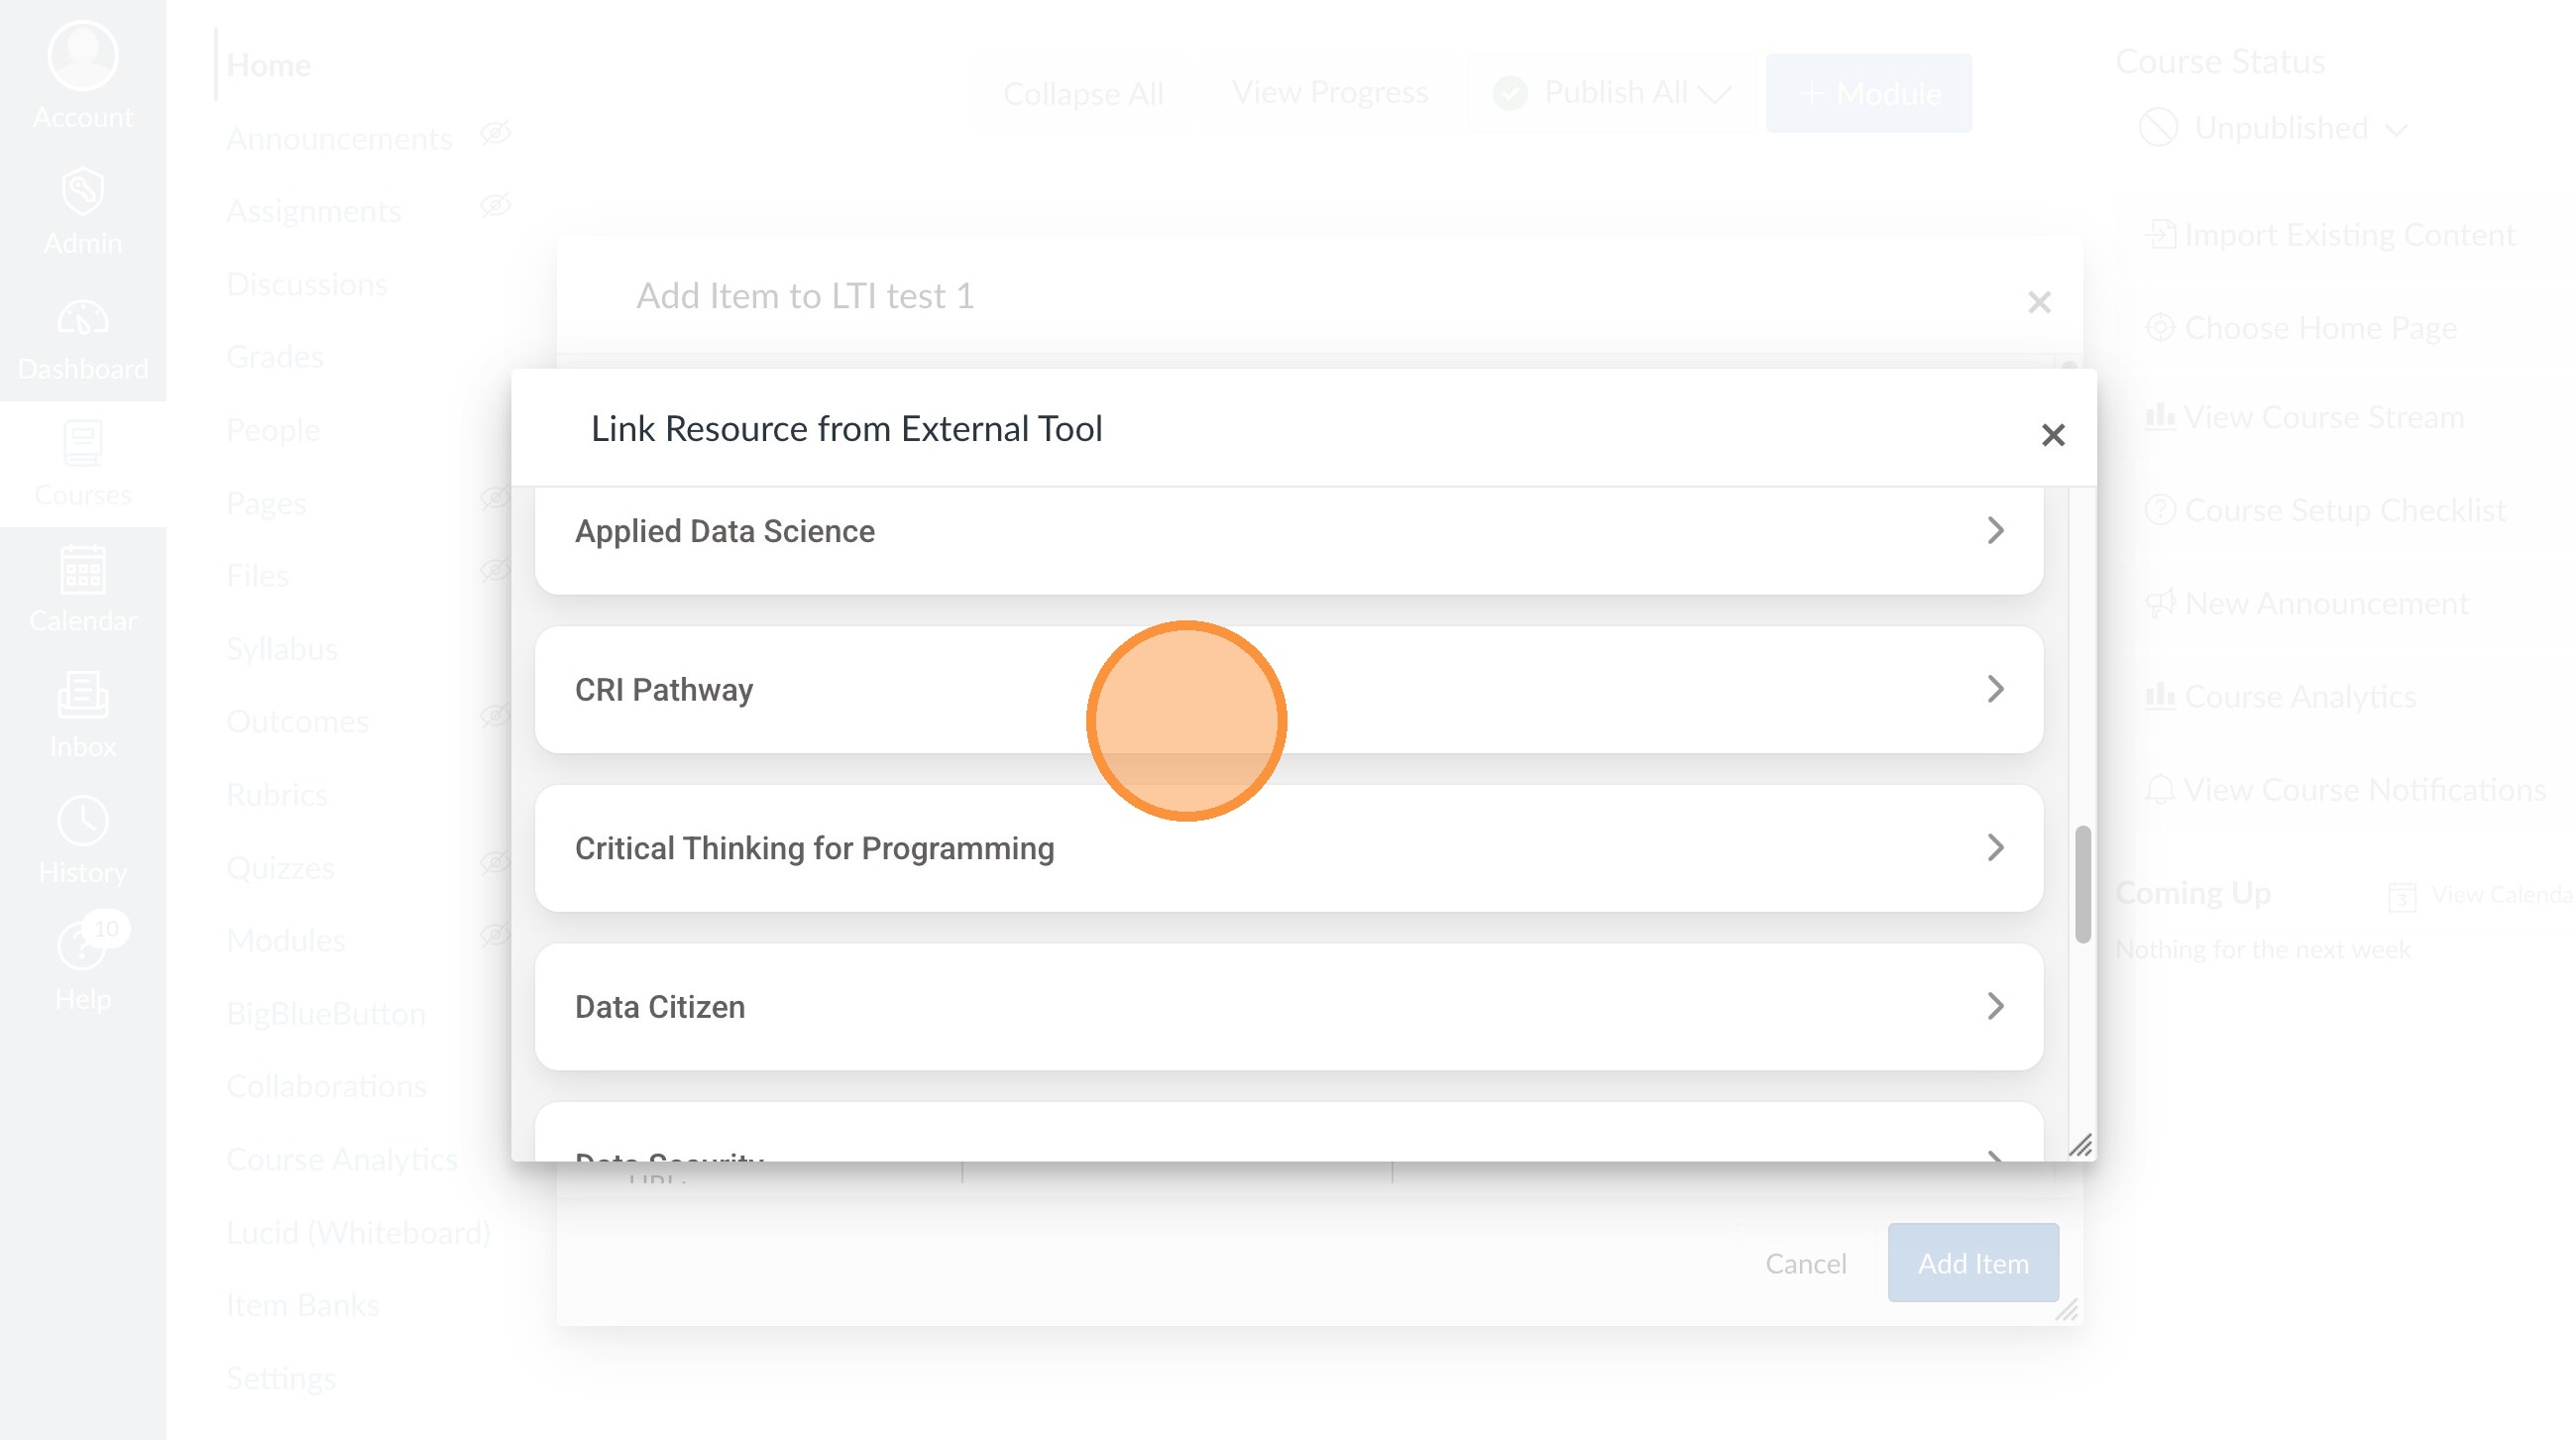The height and width of the screenshot is (1440, 2576).
Task: Click the external tool list scrollbar thumb
Action: (2082, 884)
